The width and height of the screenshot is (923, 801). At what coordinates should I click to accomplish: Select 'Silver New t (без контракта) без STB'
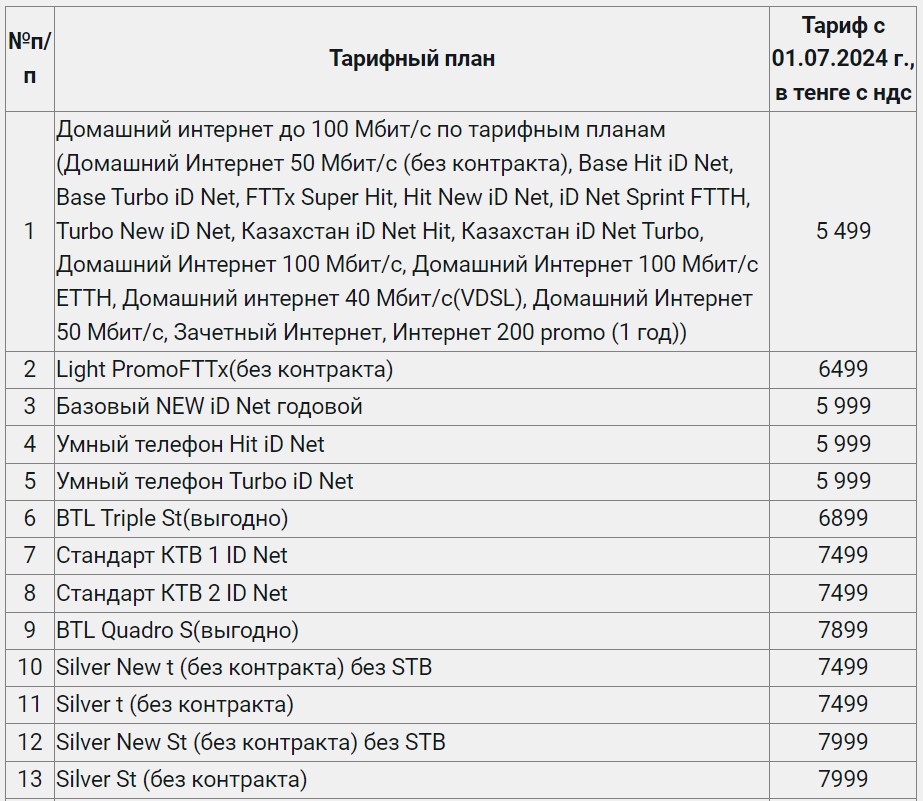coord(244,667)
